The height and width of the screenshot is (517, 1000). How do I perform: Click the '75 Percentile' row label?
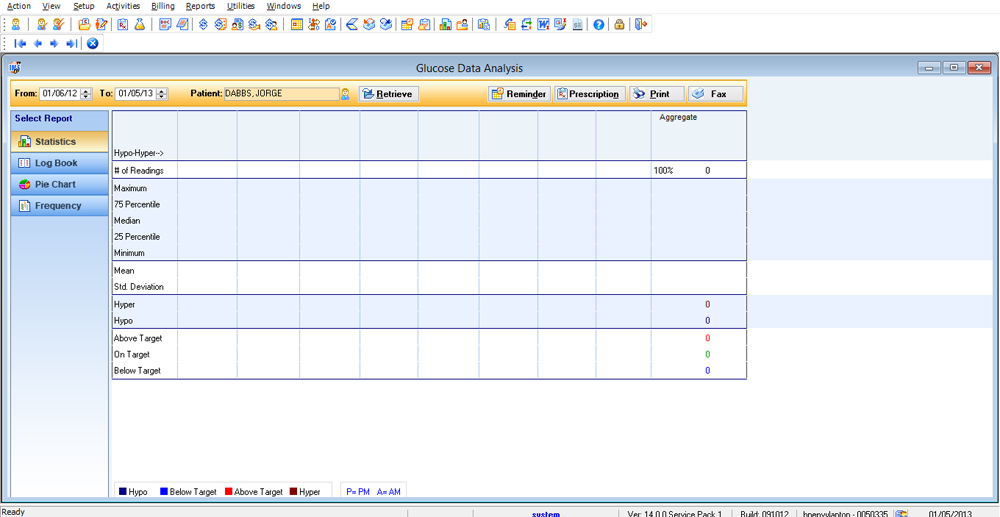pyautogui.click(x=136, y=205)
